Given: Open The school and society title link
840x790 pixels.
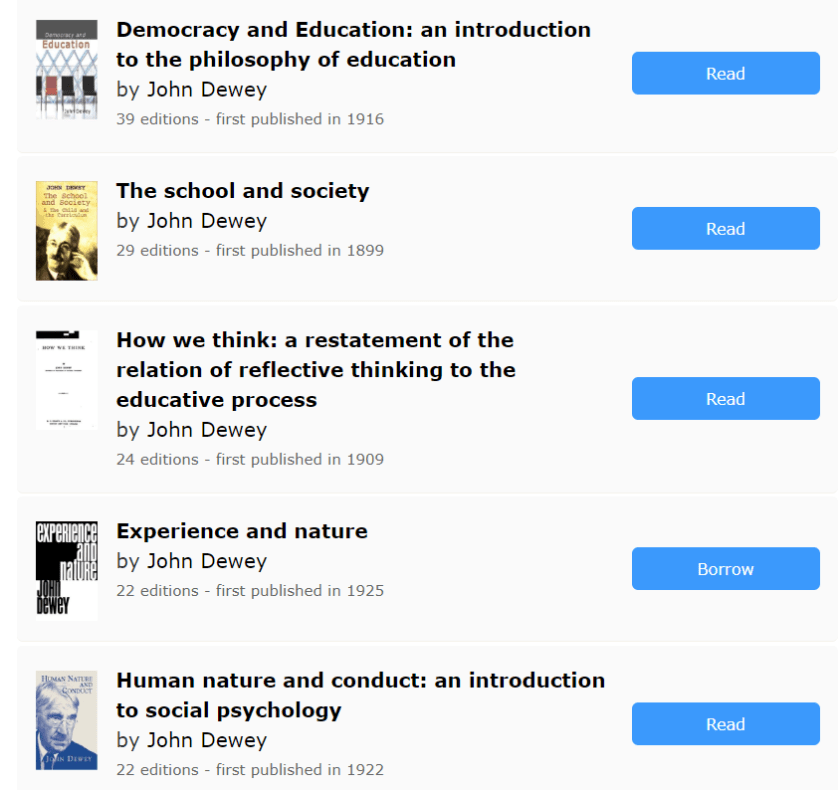Looking at the screenshot, I should click(242, 191).
